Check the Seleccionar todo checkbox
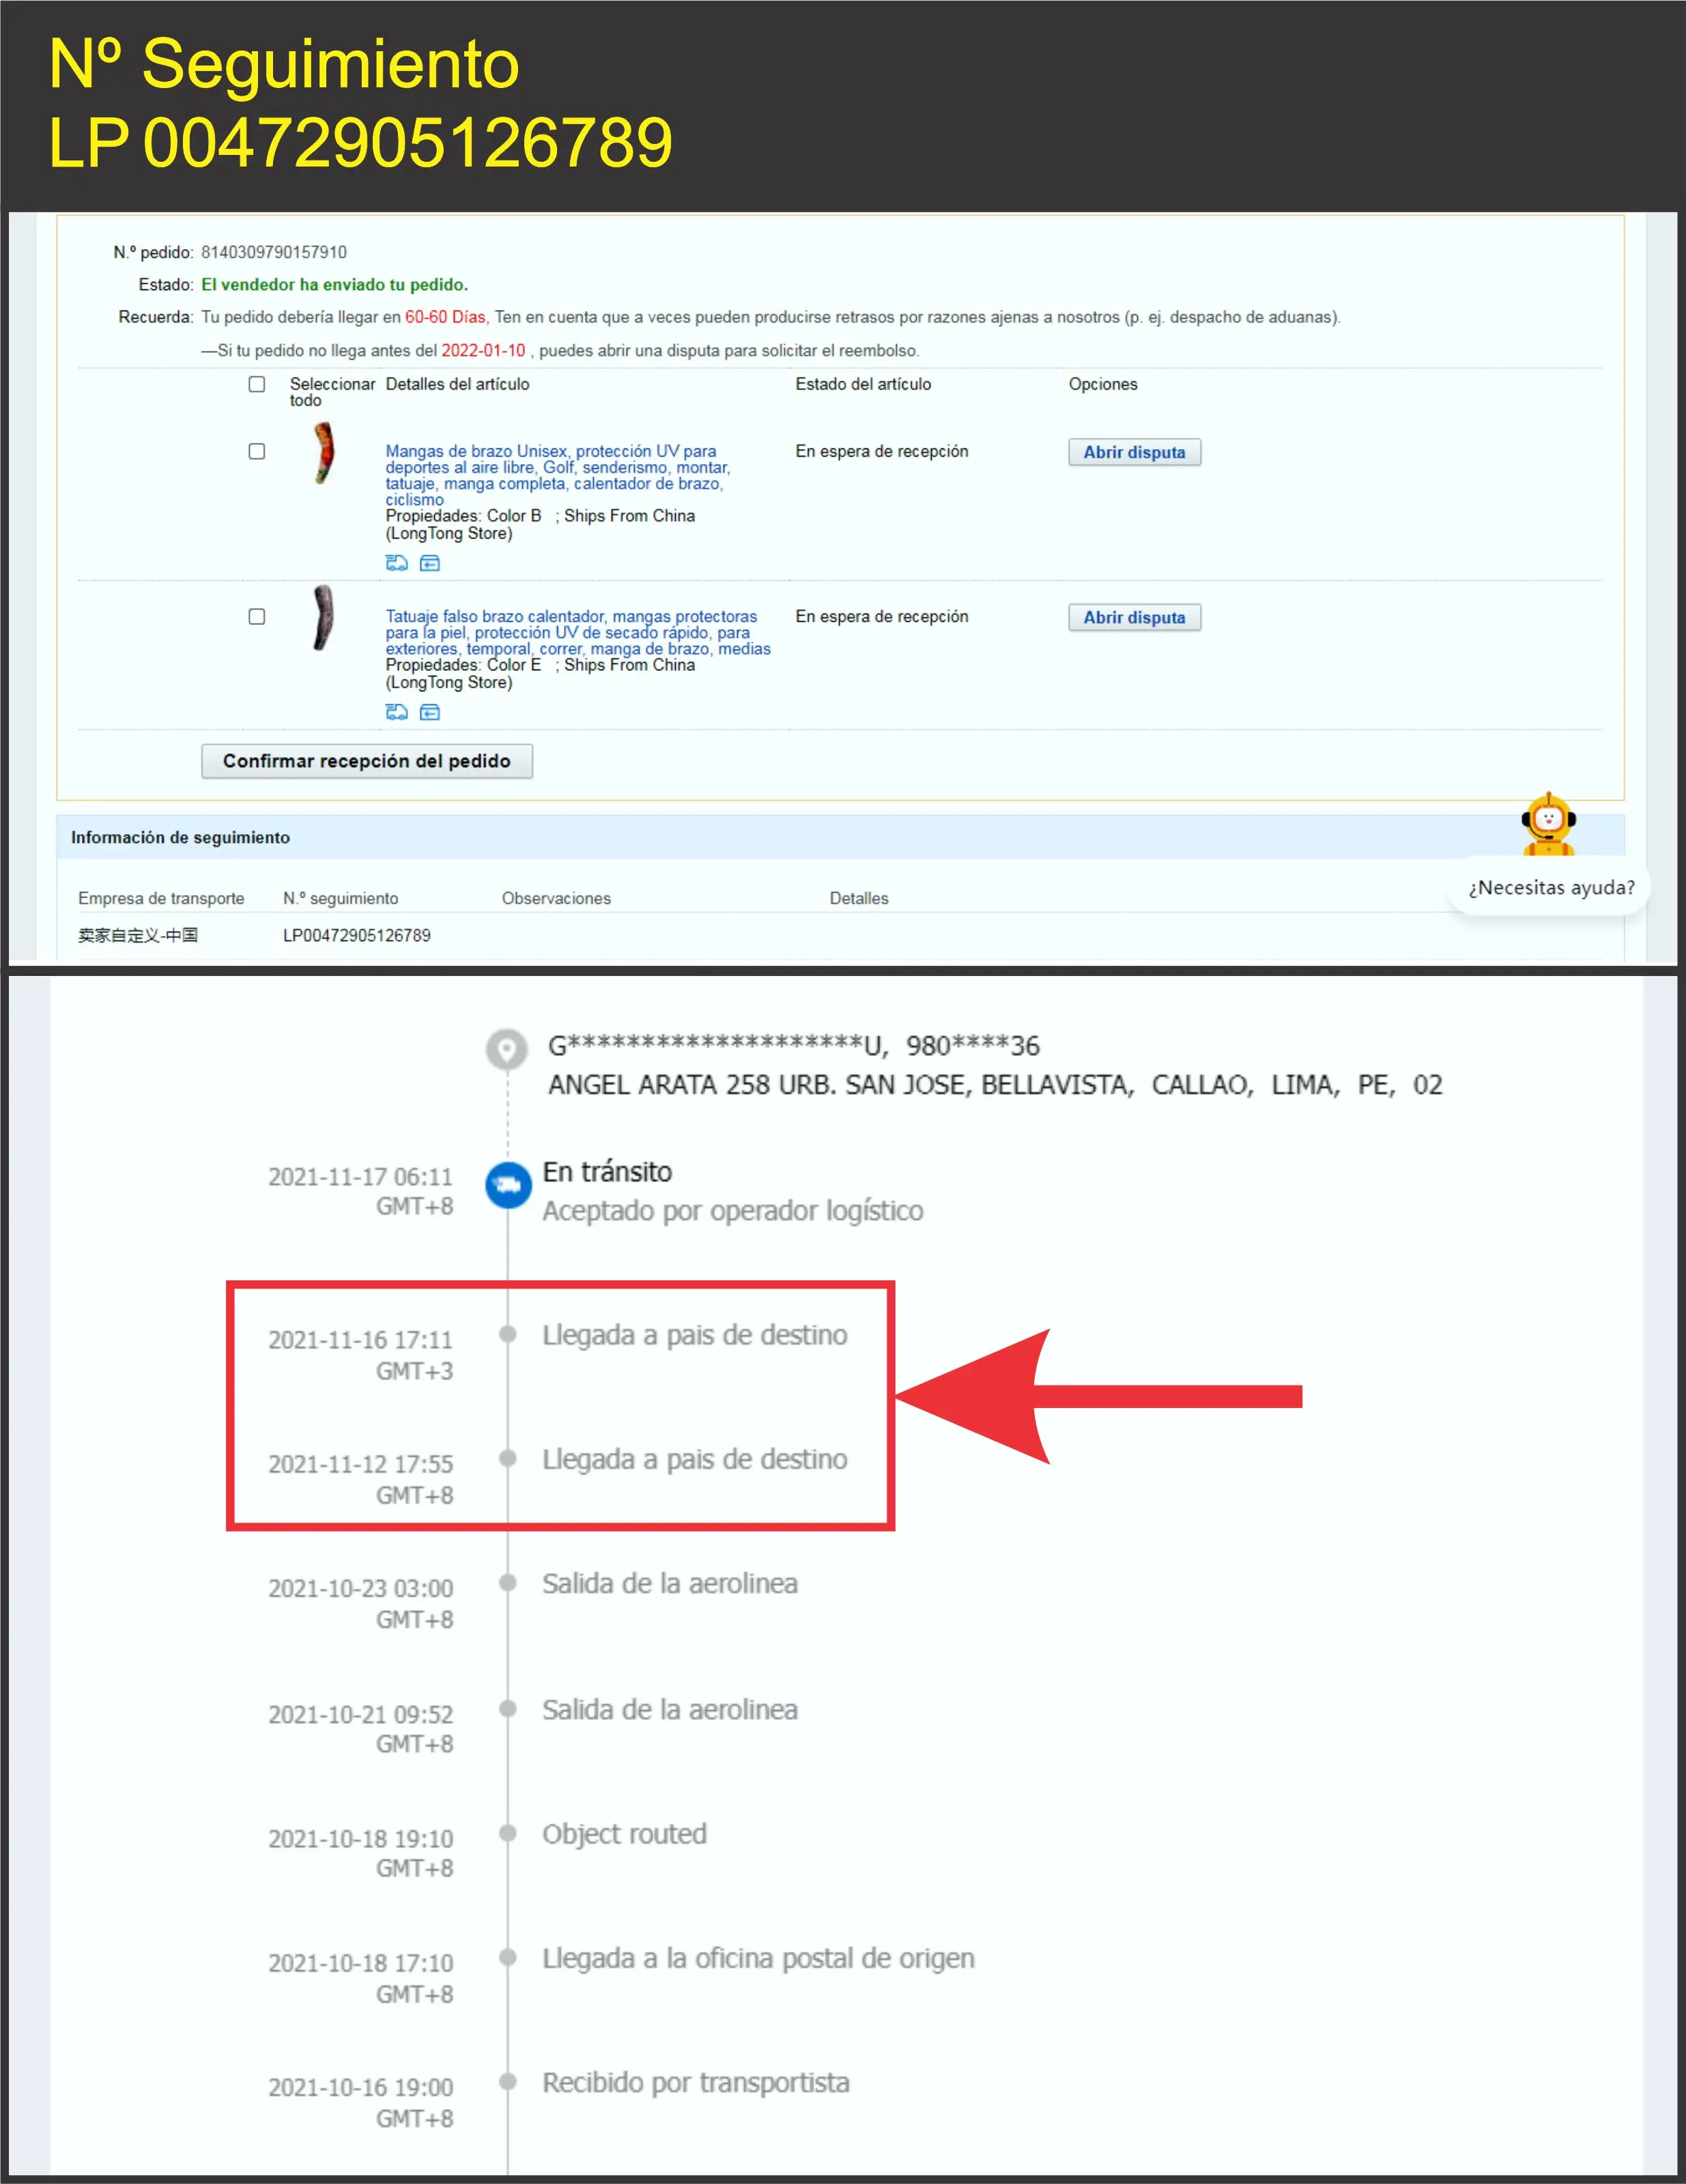Image resolution: width=1686 pixels, height=2184 pixels. (x=257, y=384)
